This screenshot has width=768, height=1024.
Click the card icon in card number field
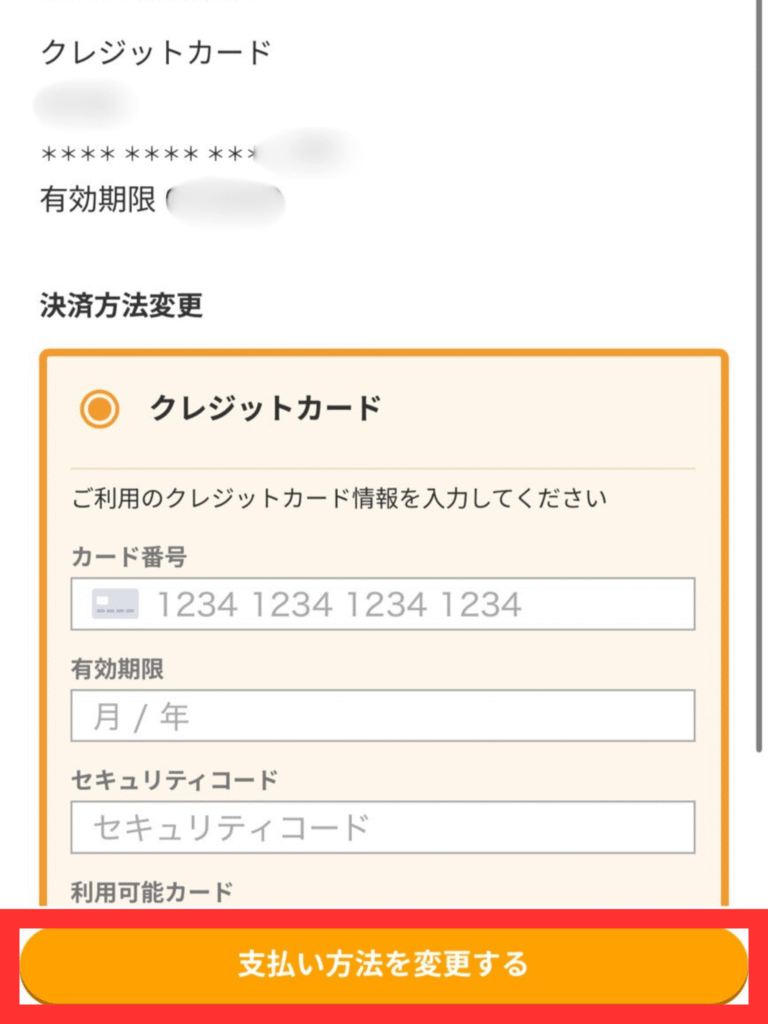[x=115, y=604]
